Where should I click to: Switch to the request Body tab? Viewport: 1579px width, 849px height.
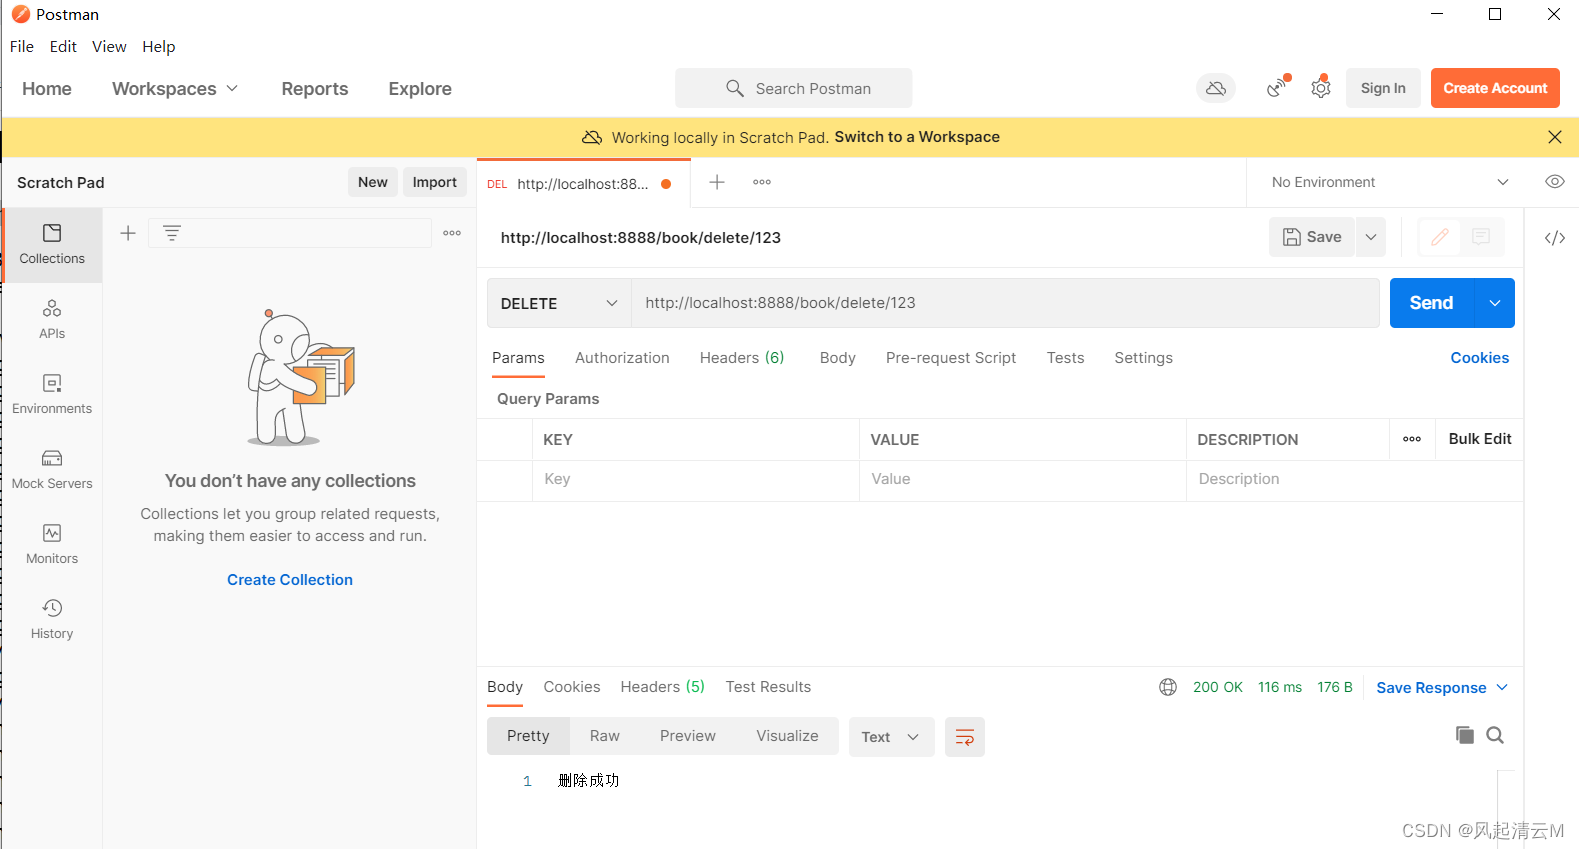click(837, 358)
